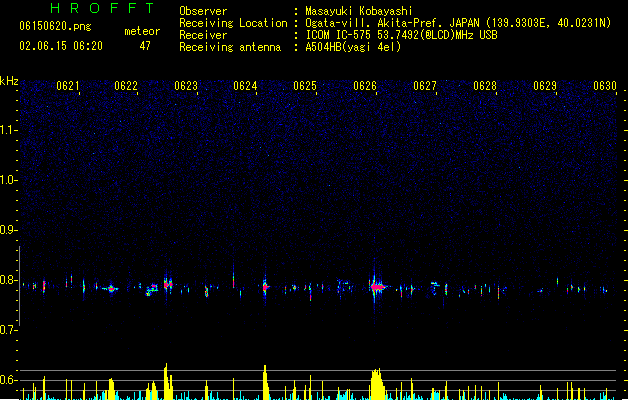Click the HROFFT title text
The image size is (629, 400).
pyautogui.click(x=103, y=8)
